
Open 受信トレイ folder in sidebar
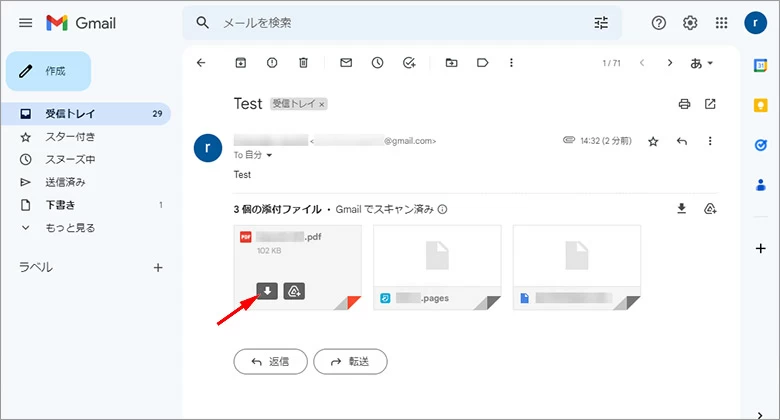70,114
